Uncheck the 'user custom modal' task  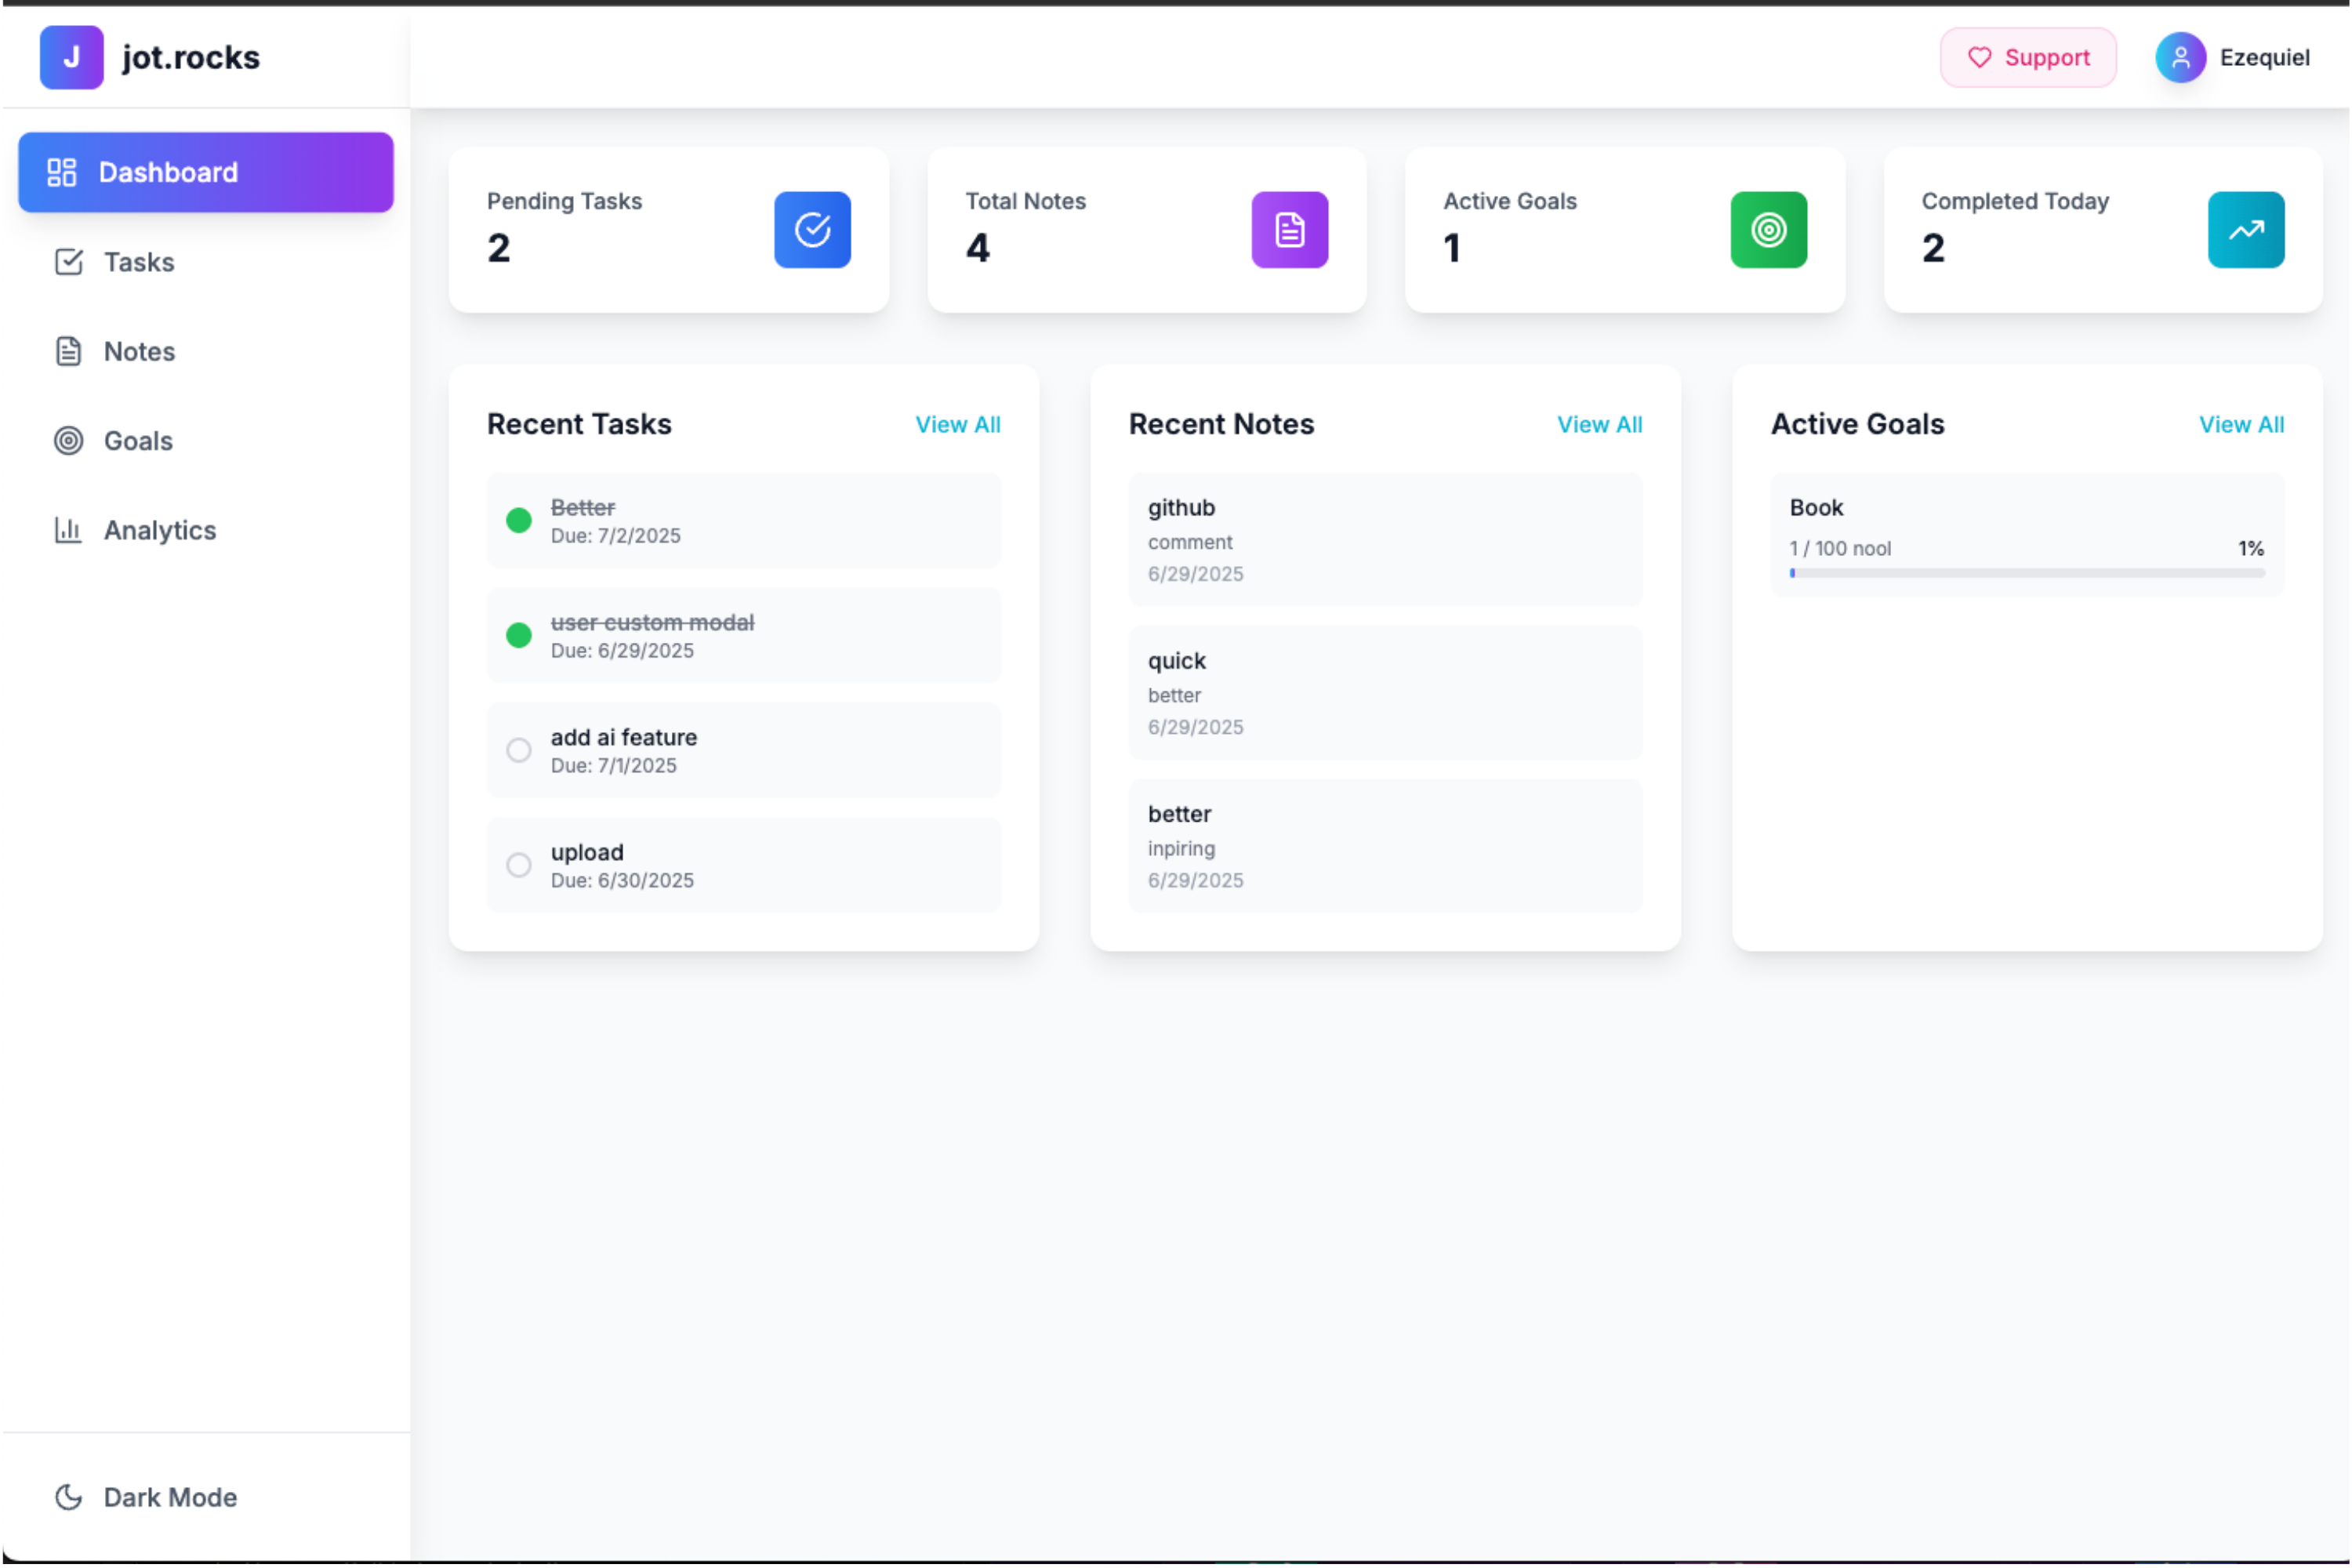pyautogui.click(x=518, y=635)
